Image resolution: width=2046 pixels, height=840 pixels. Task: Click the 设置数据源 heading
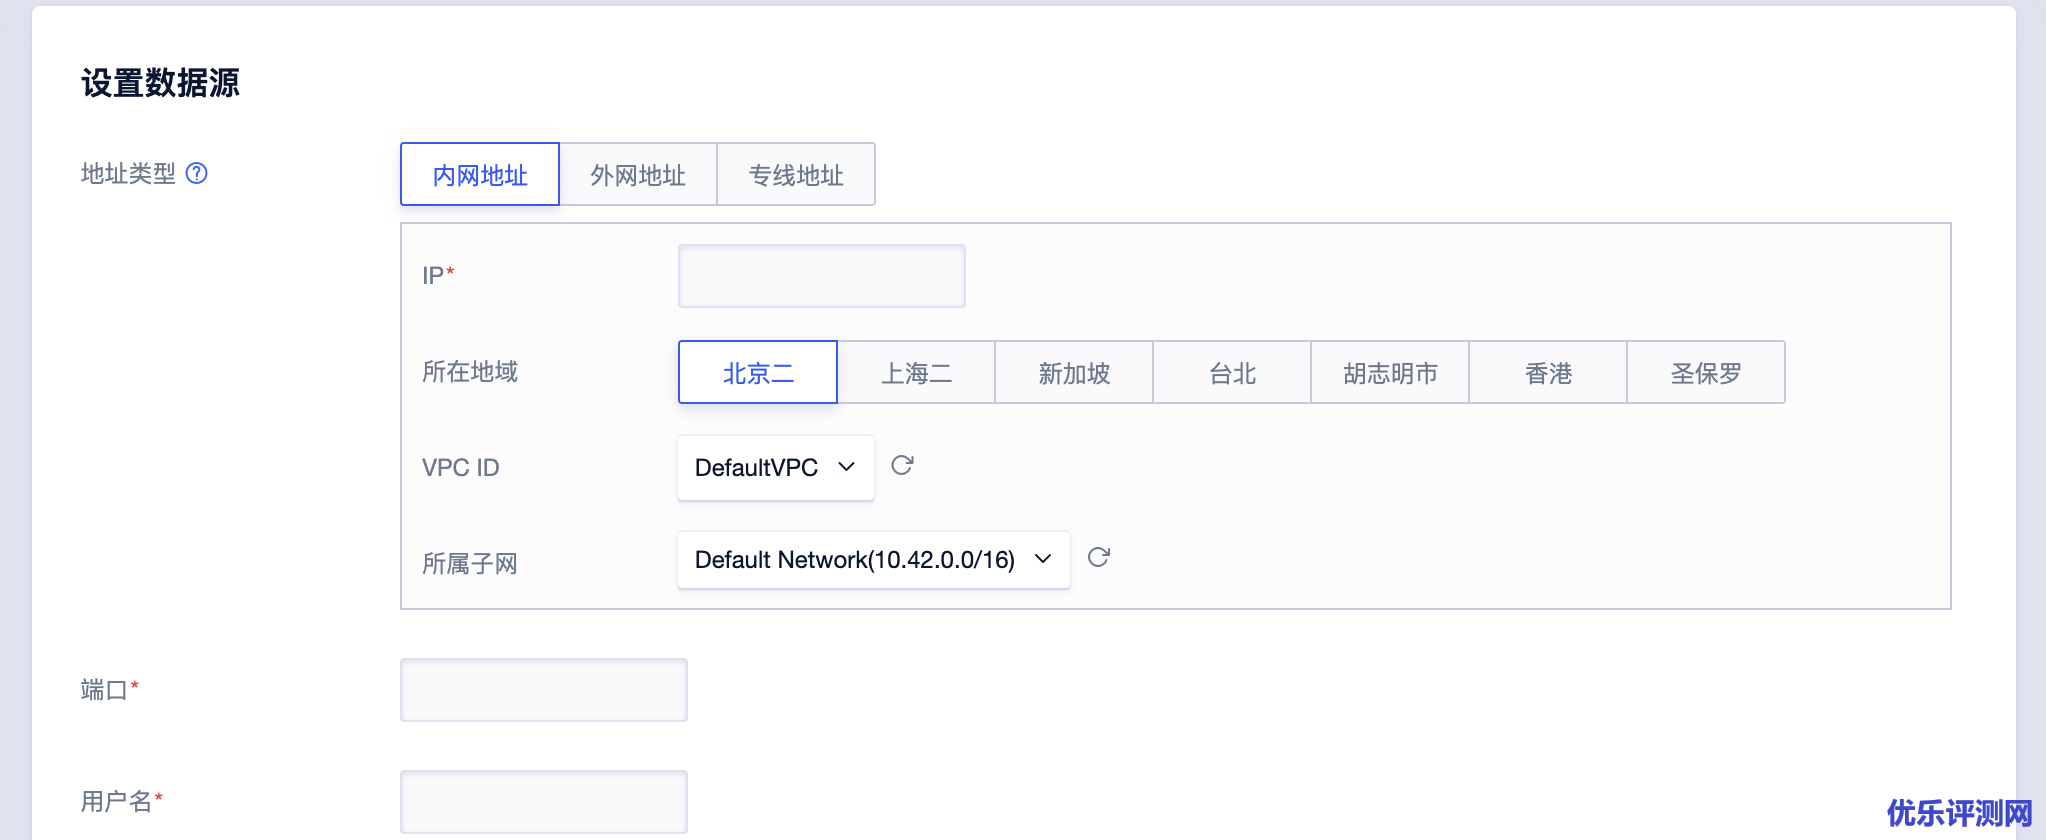coord(160,83)
